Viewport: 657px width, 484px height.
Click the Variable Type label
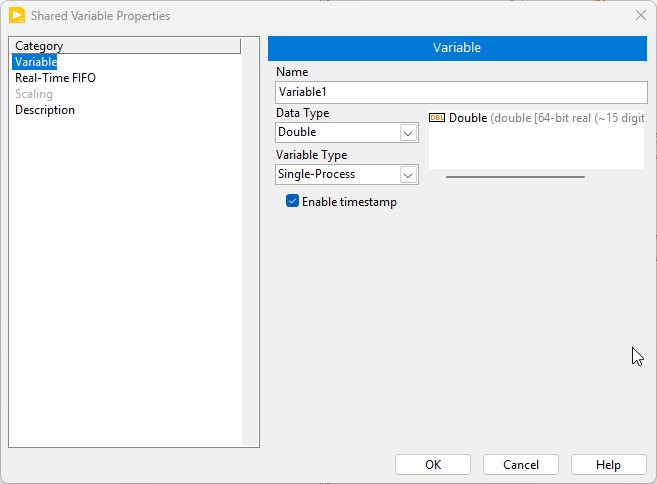[311, 155]
